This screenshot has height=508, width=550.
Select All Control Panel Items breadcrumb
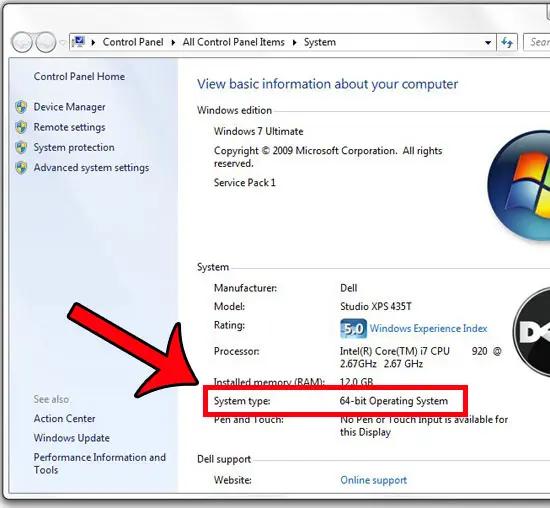pos(234,42)
